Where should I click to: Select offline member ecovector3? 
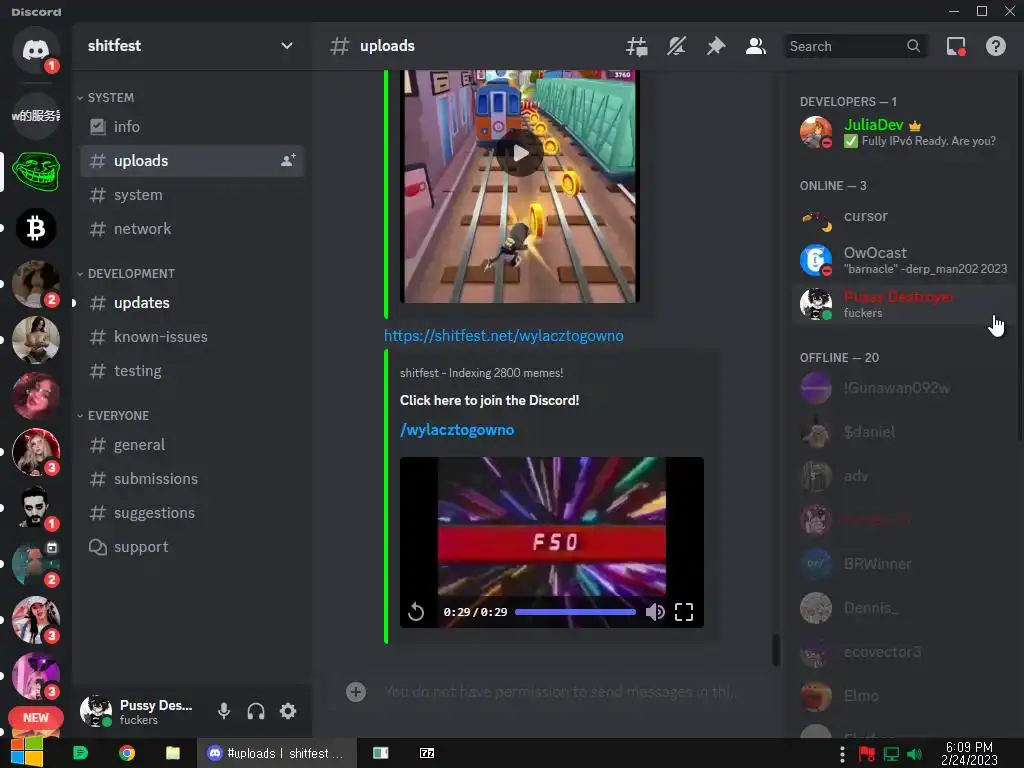click(903, 652)
